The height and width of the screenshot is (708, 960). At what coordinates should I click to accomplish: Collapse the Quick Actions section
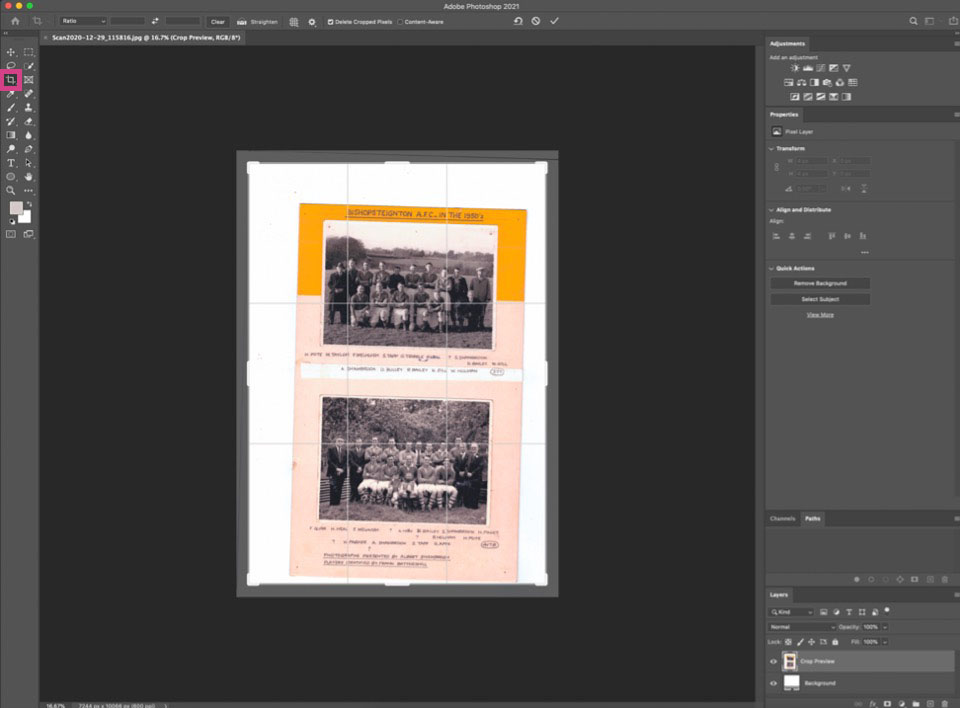tap(771, 269)
